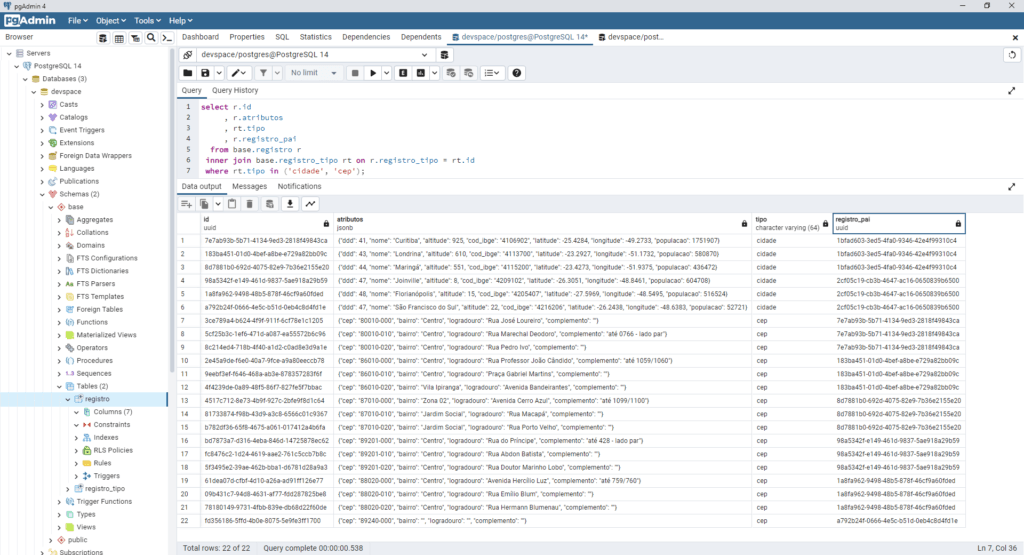Switch to the Messages tab
This screenshot has height=555, width=1024.
pos(249,187)
